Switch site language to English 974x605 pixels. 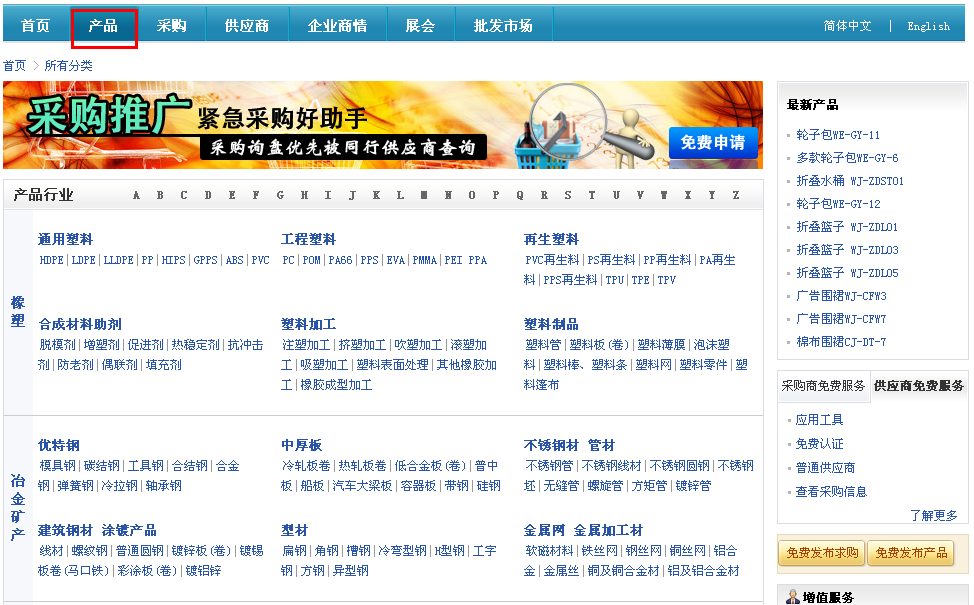(929, 26)
